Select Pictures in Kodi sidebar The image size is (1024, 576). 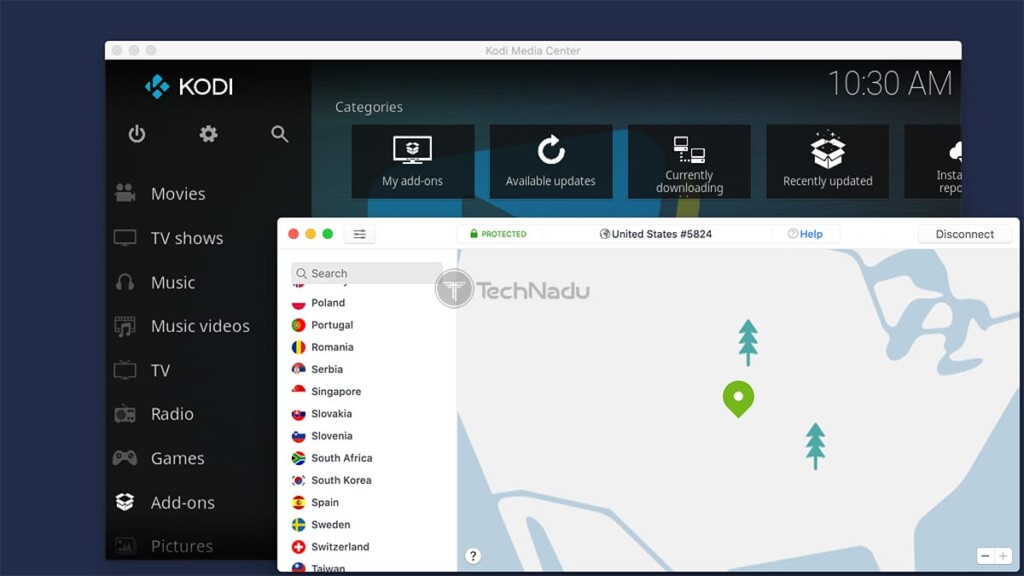182,546
